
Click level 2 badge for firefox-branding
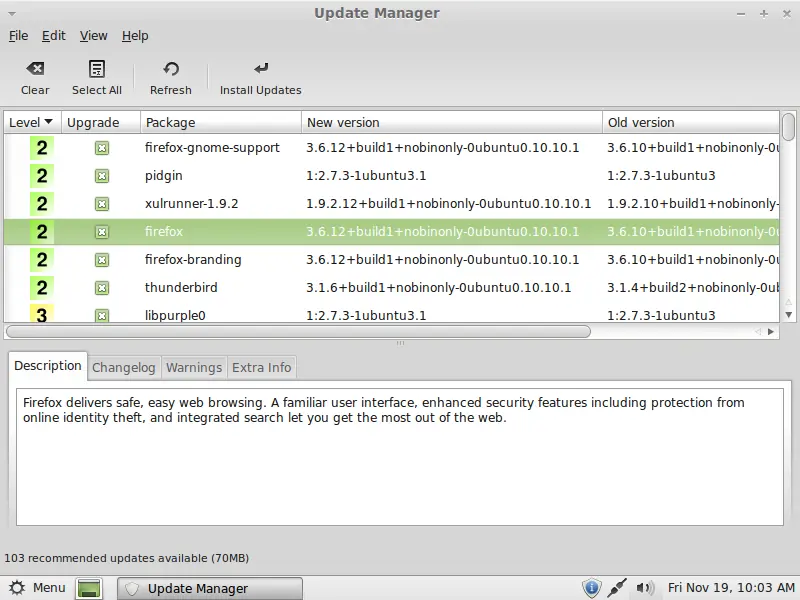(x=42, y=260)
